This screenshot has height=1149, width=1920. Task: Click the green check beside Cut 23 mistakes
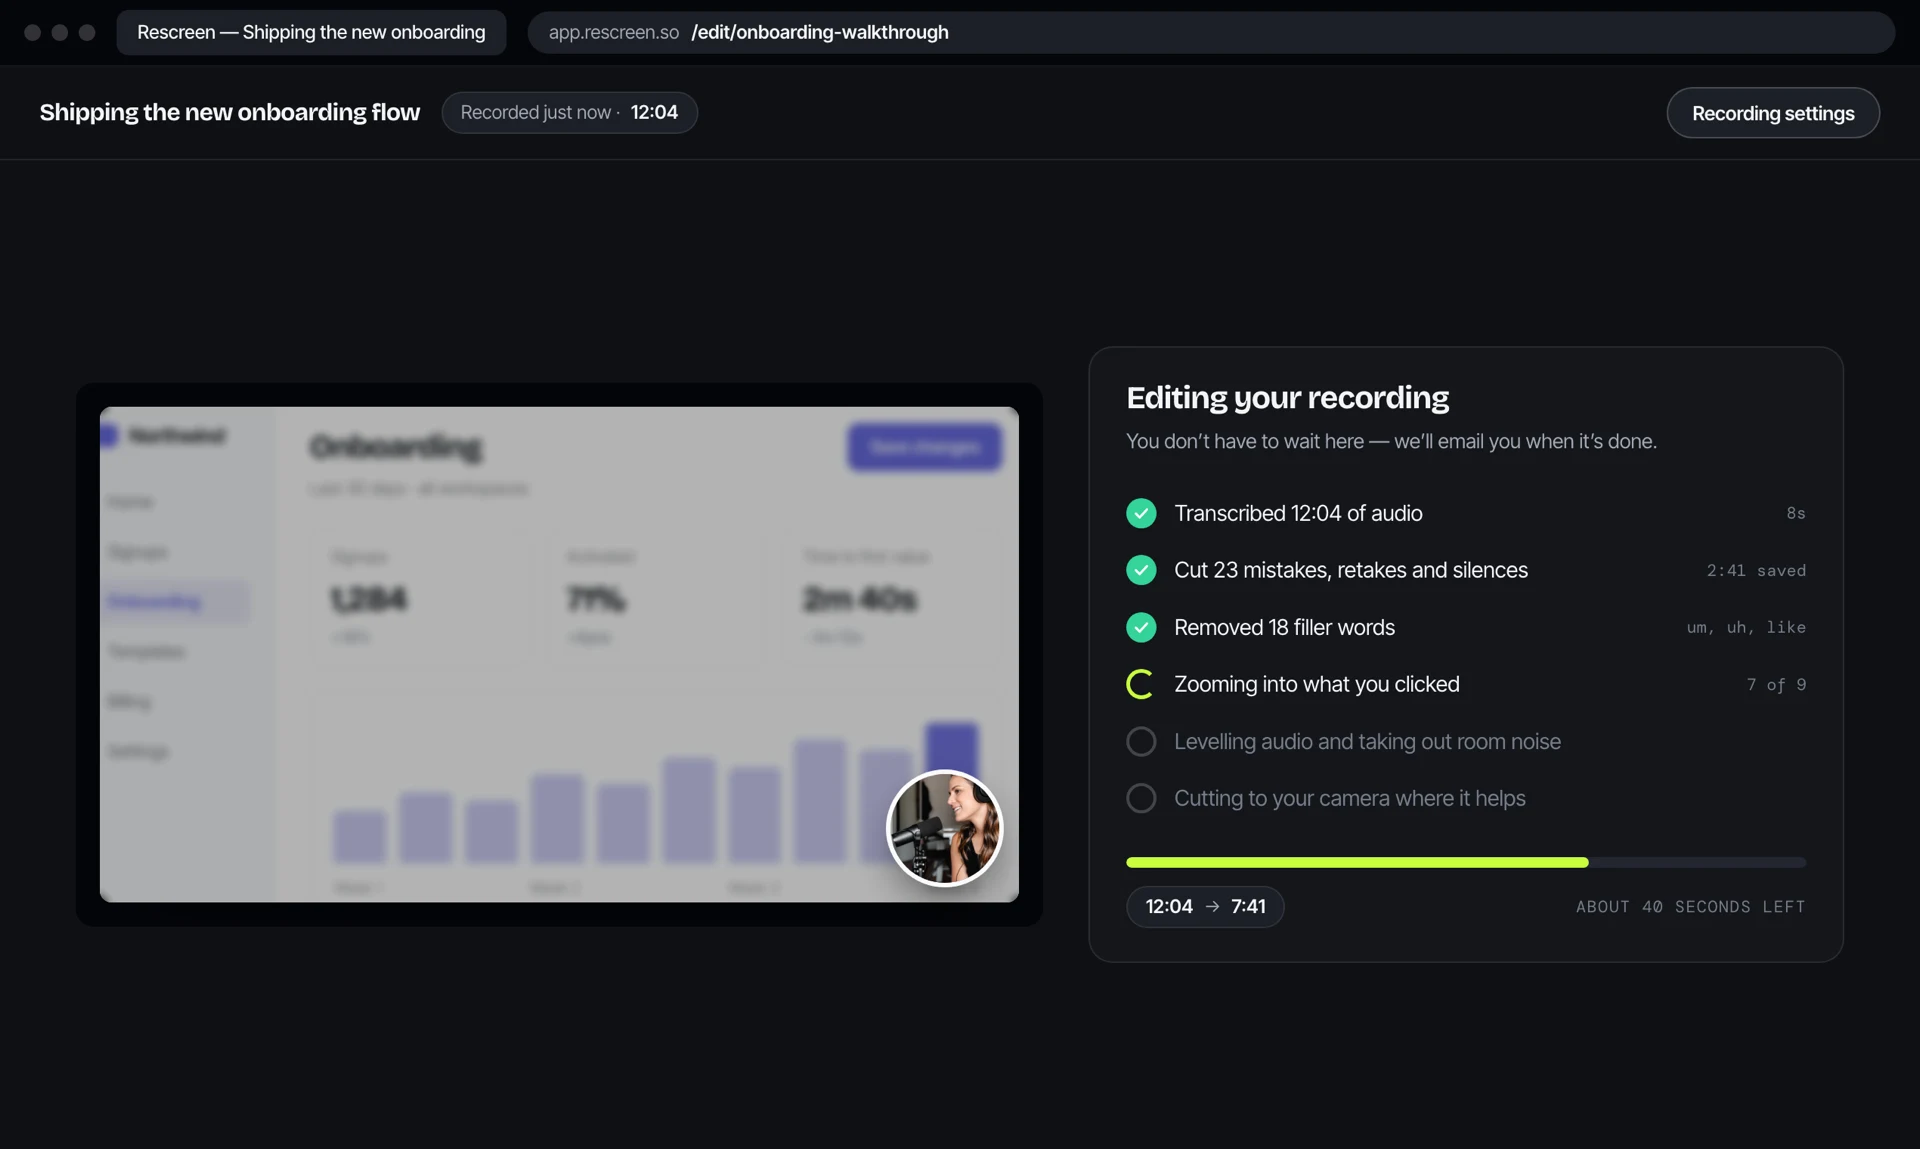tap(1141, 570)
